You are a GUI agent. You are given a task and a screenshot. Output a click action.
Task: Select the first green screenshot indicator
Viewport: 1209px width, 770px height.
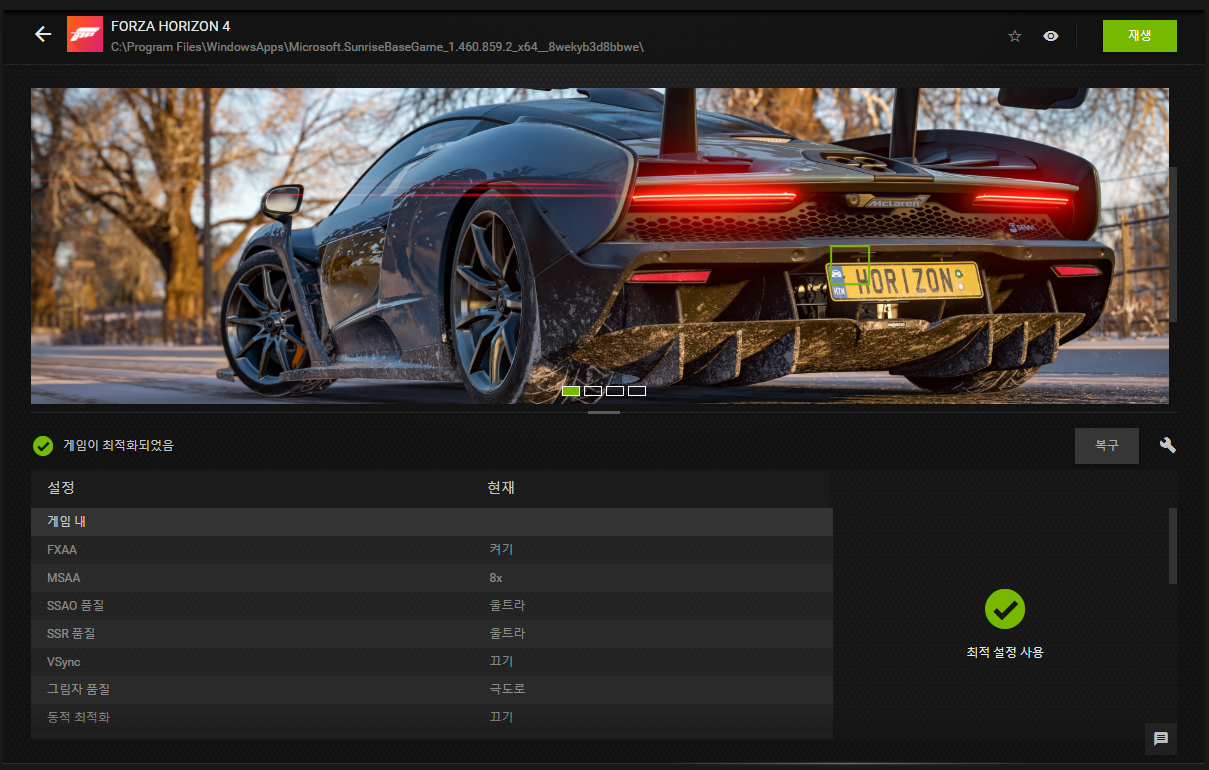(571, 391)
